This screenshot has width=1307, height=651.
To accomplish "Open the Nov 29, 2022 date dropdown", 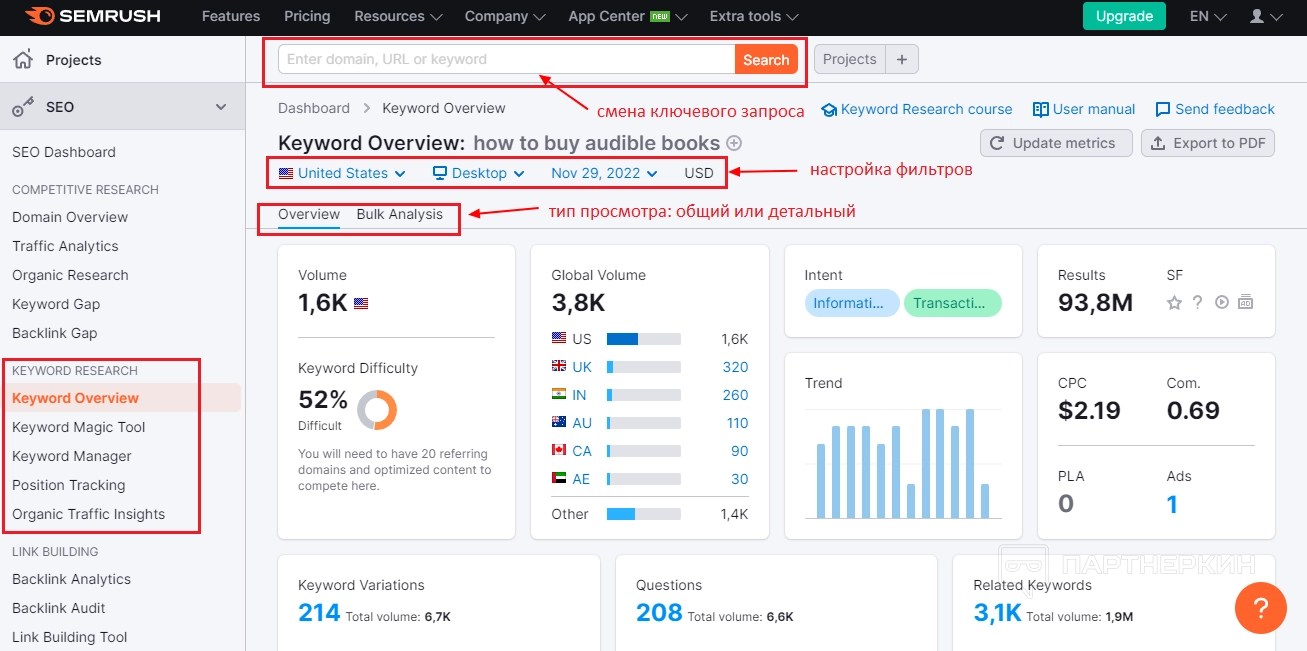I will [x=604, y=173].
